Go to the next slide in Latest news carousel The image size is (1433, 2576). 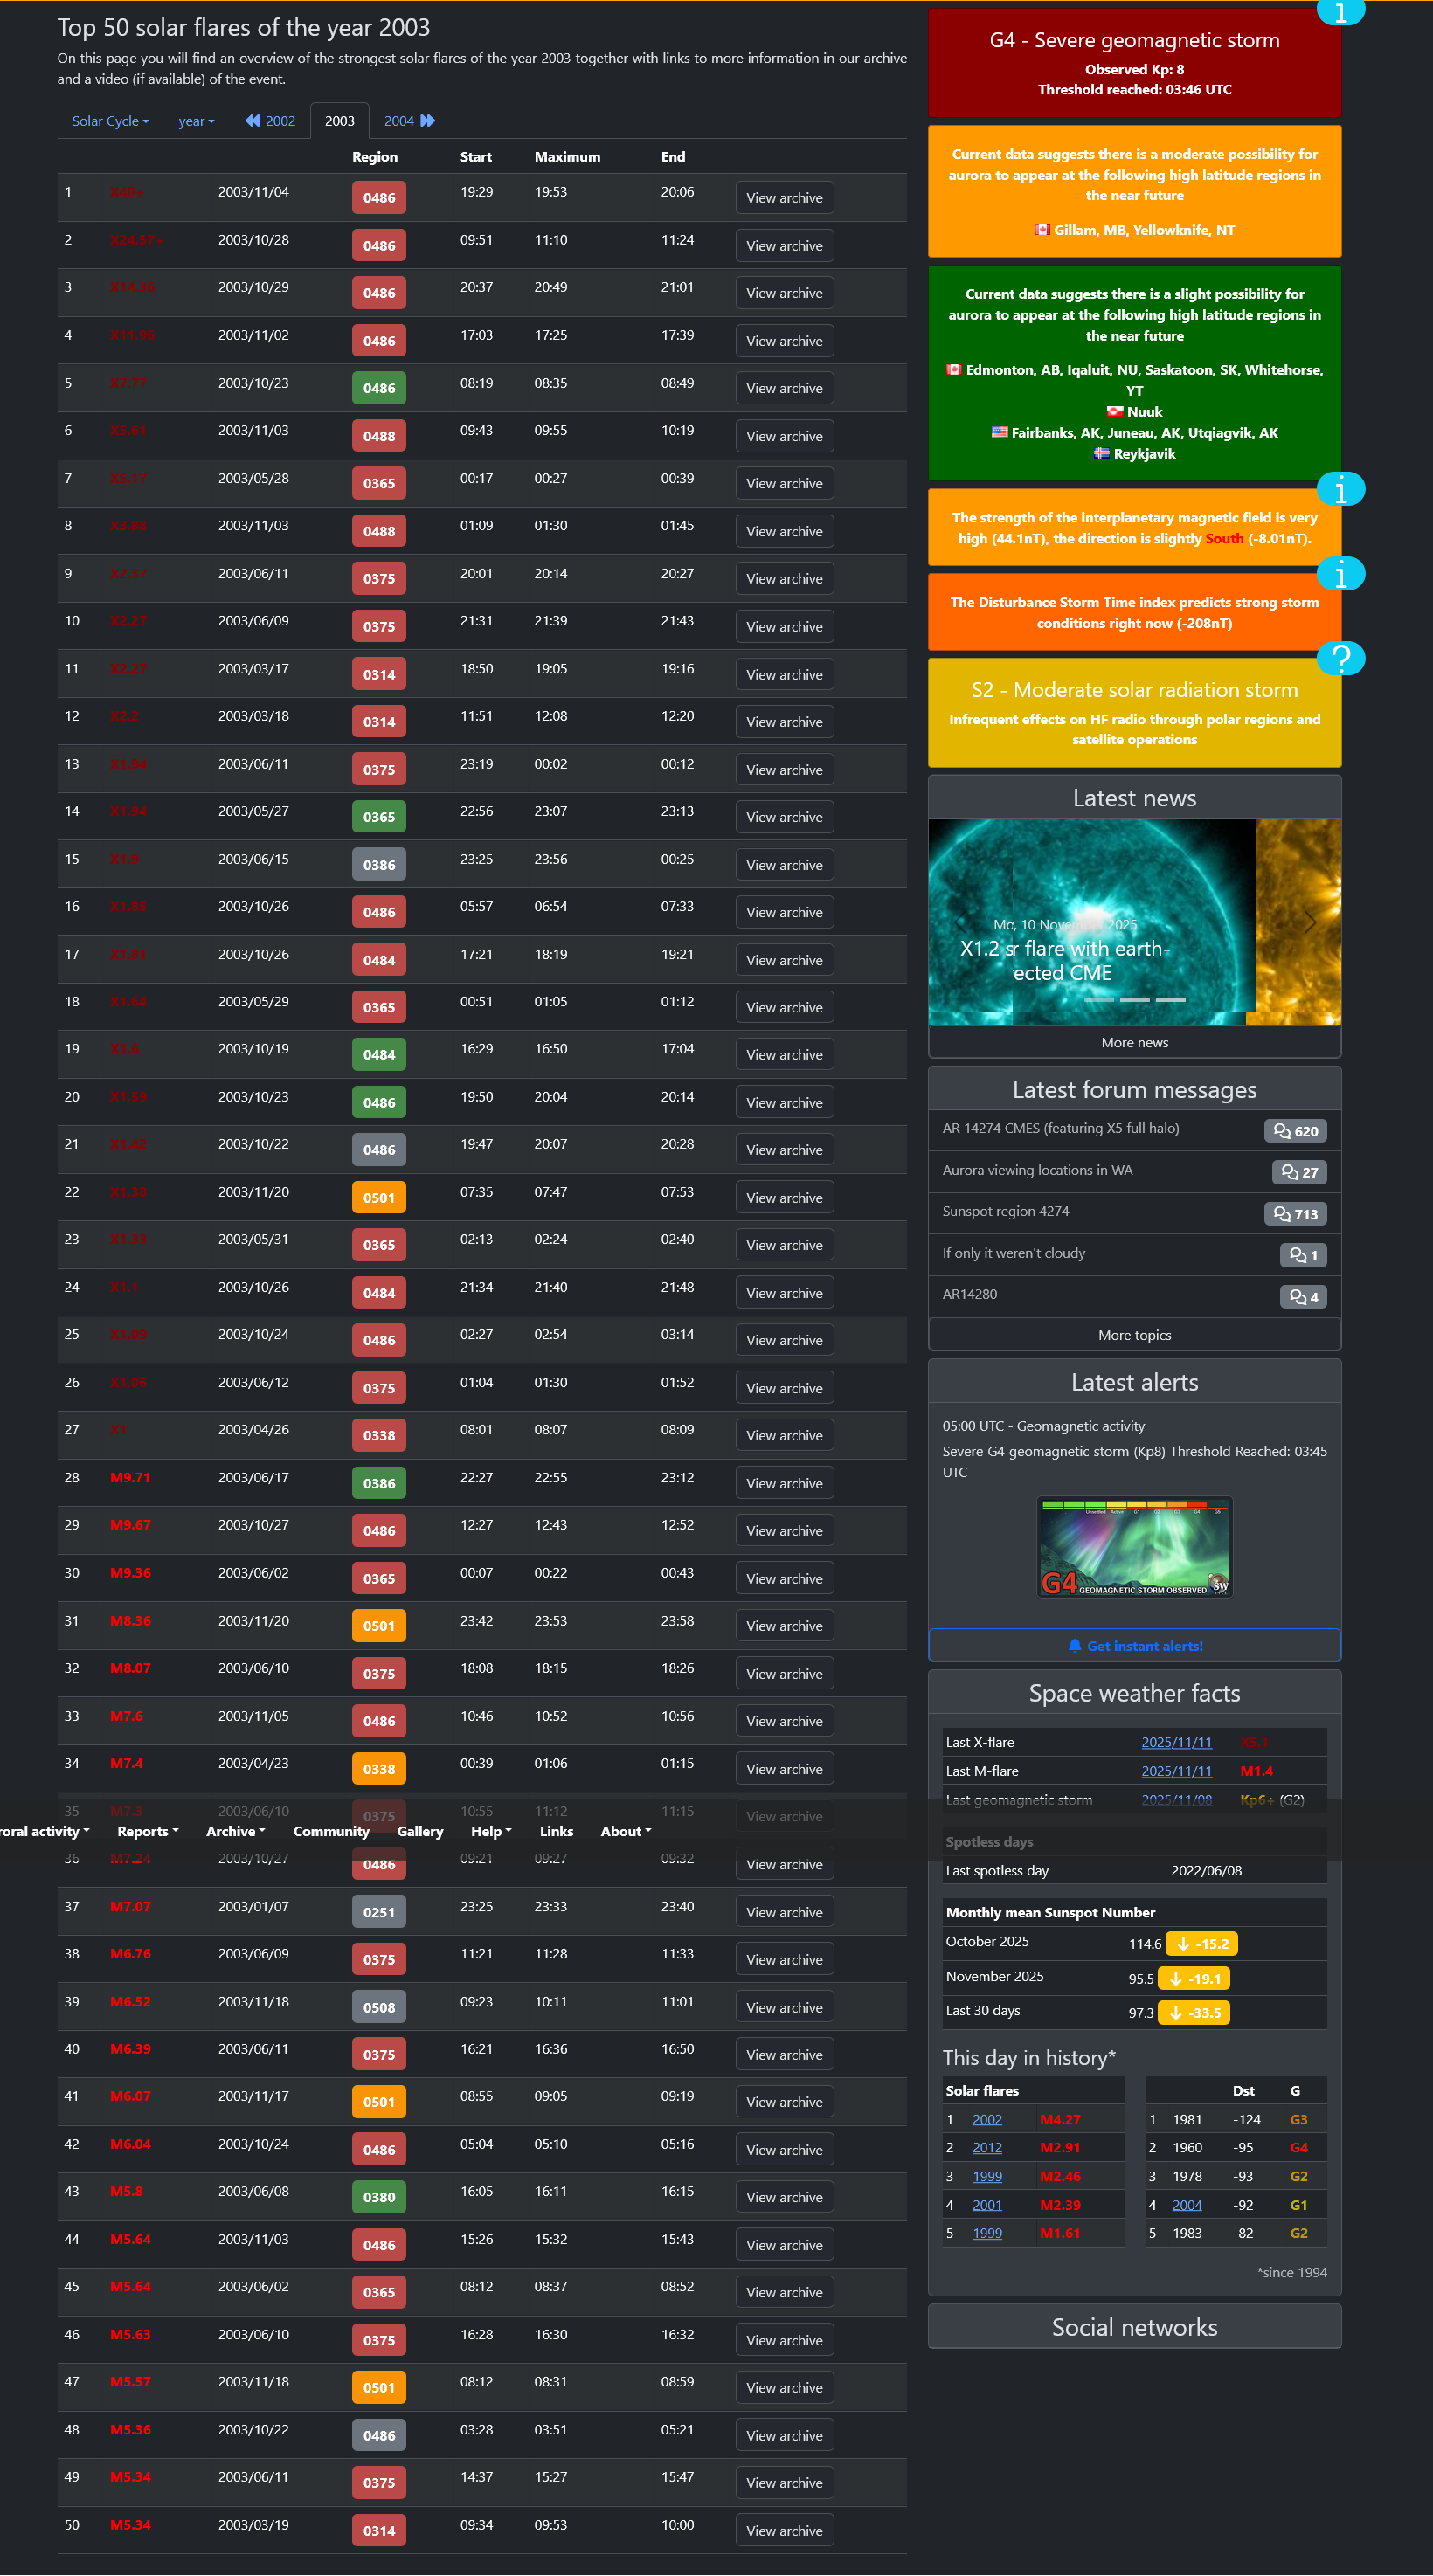(x=1309, y=922)
